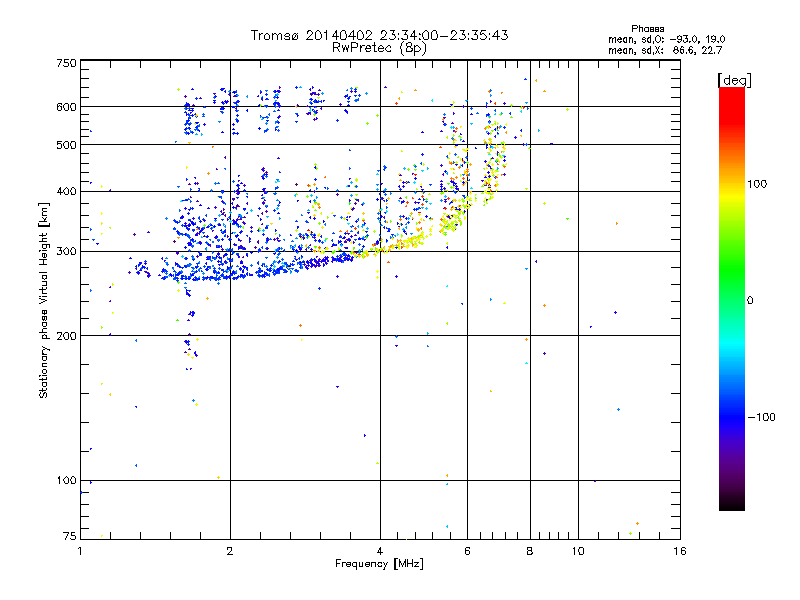Image resolution: width=800 pixels, height=600 pixels.
Task: Click the y-axis label '750'
Action: pyautogui.click(x=66, y=63)
